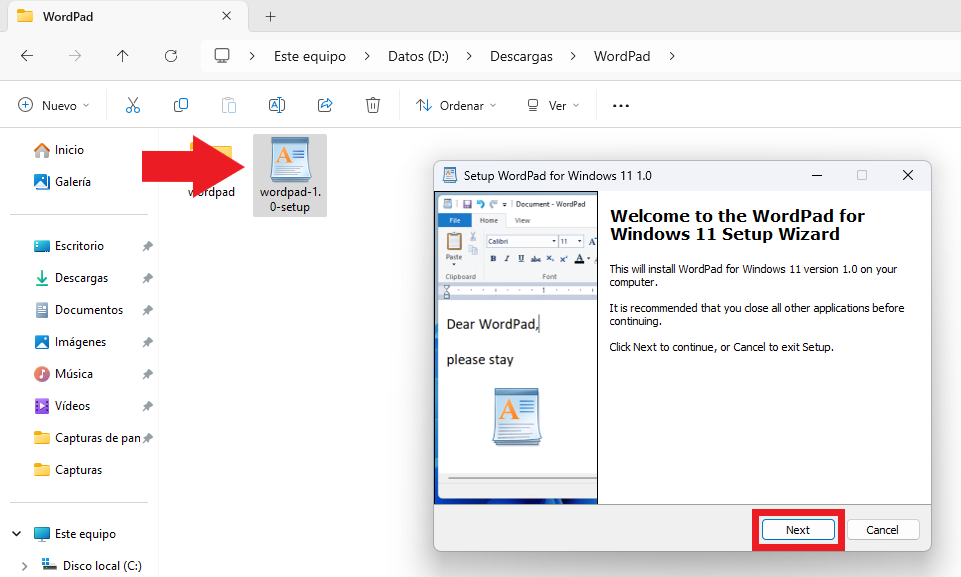Screen dimensions: 961x577
Task: Open Imágenes in the sidebar
Action: point(80,342)
